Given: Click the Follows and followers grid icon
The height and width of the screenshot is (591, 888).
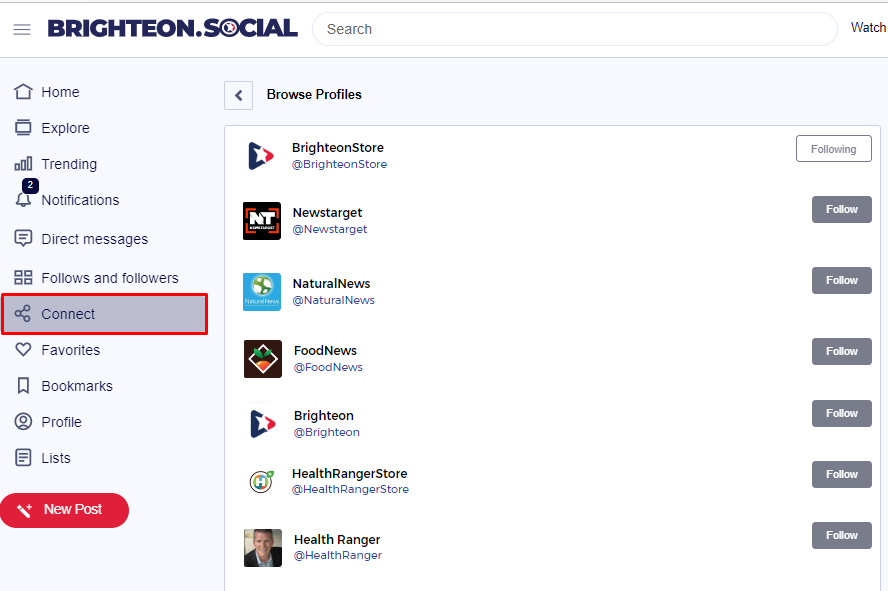Looking at the screenshot, I should [23, 277].
